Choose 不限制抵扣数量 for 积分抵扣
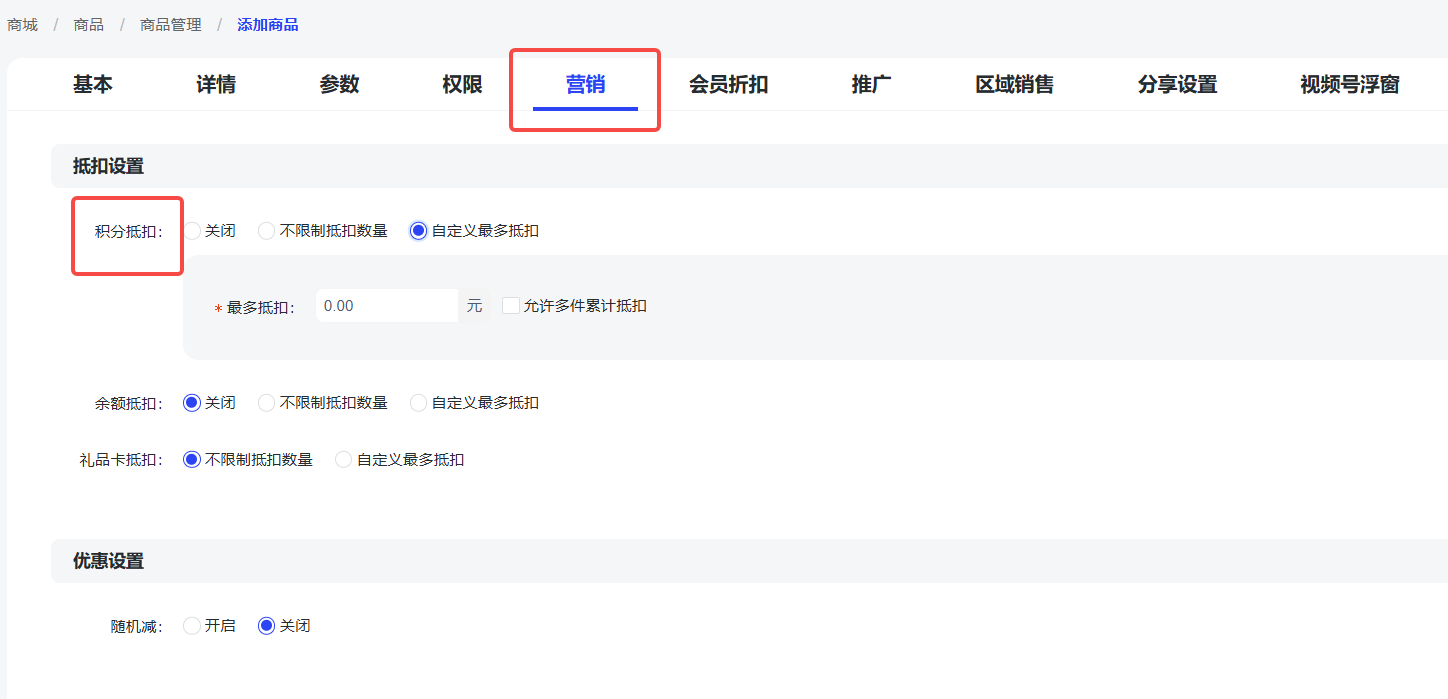Screen dimensions: 1448x699 pos(267,231)
